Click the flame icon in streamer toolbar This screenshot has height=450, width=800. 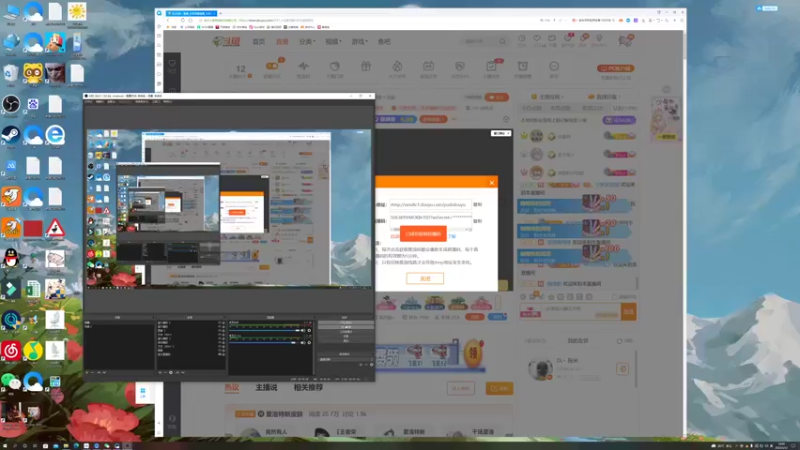tap(397, 66)
